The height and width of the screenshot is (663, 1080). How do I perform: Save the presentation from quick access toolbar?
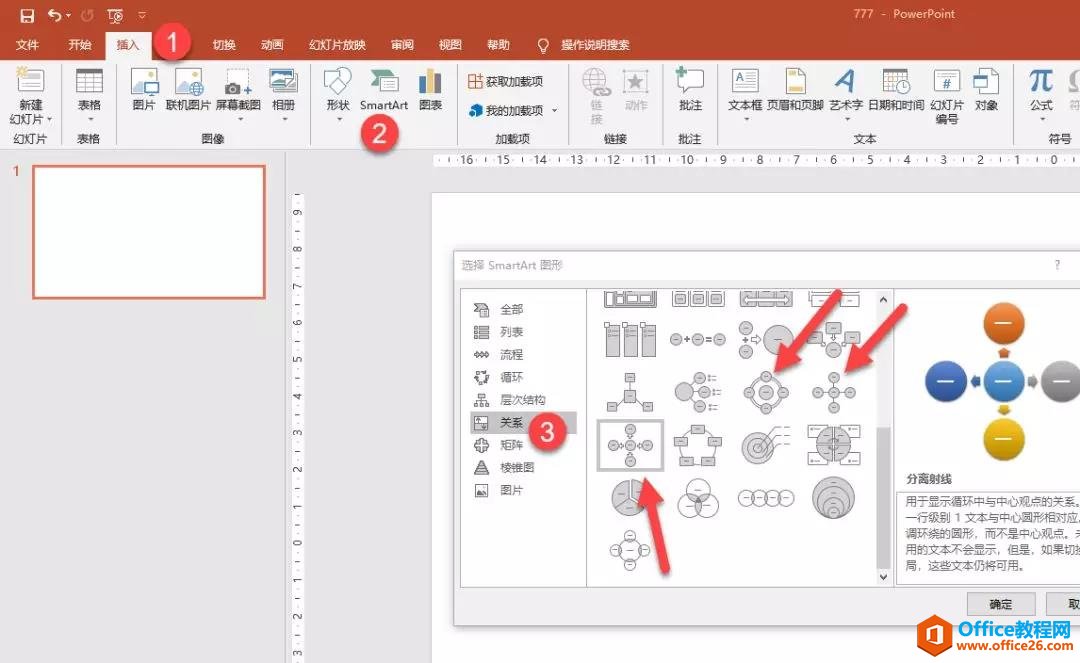point(27,15)
